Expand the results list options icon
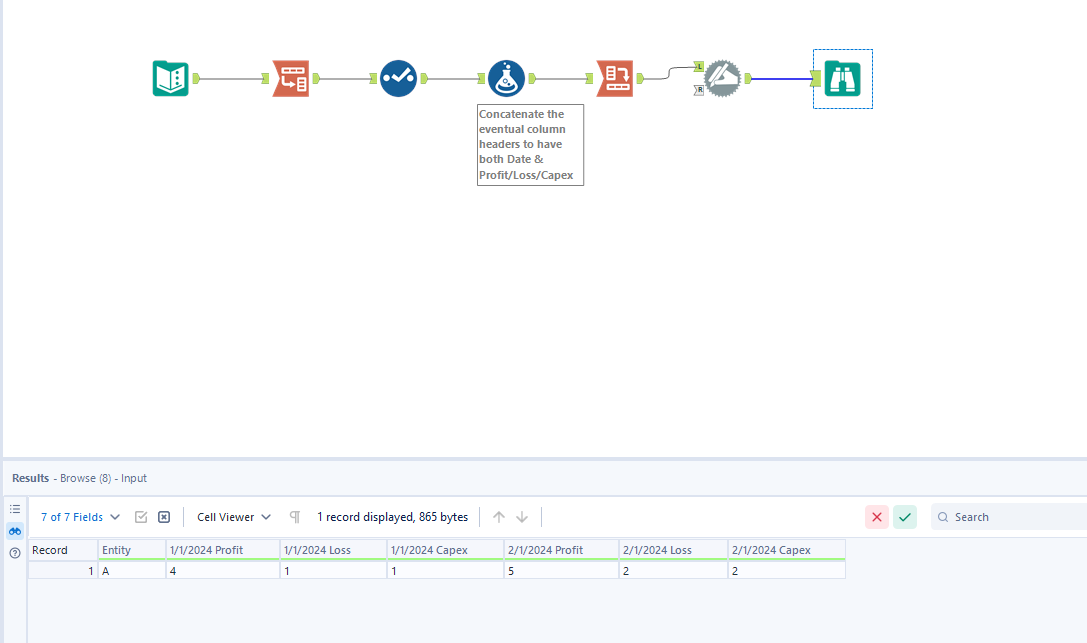 14,509
